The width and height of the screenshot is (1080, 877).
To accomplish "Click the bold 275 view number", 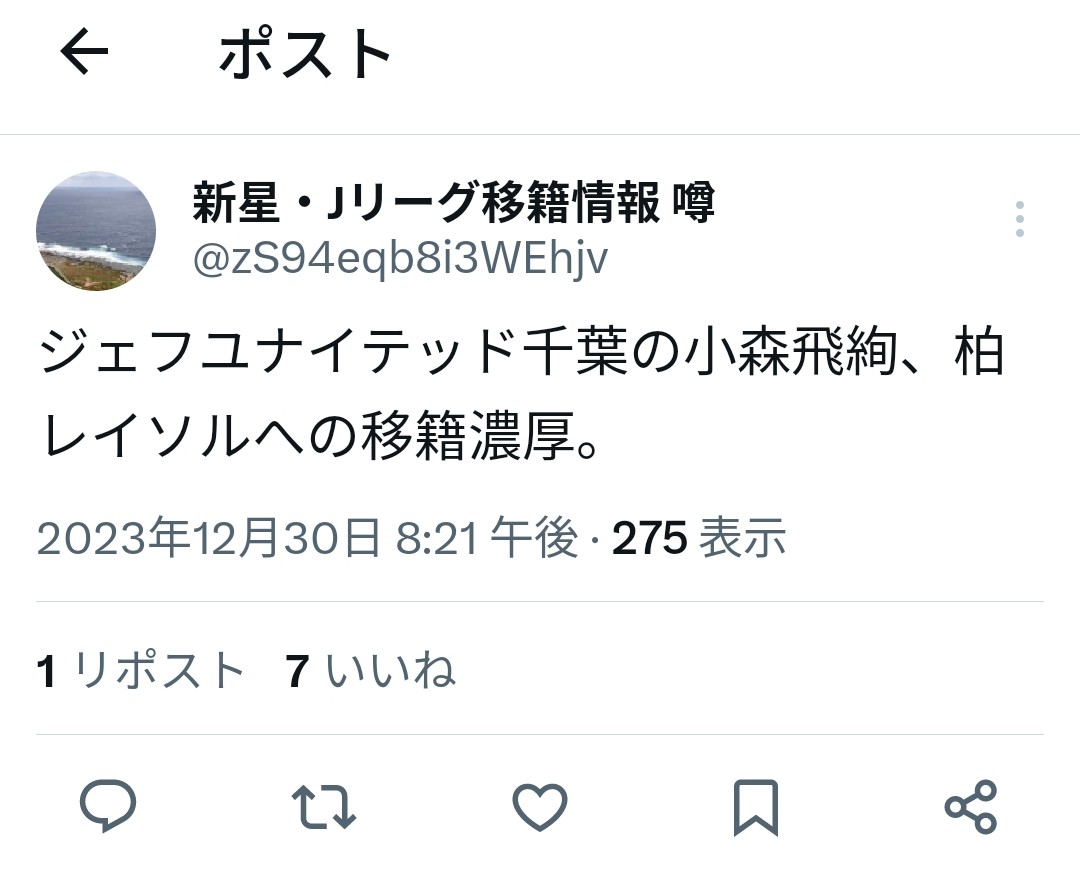I will (x=650, y=537).
